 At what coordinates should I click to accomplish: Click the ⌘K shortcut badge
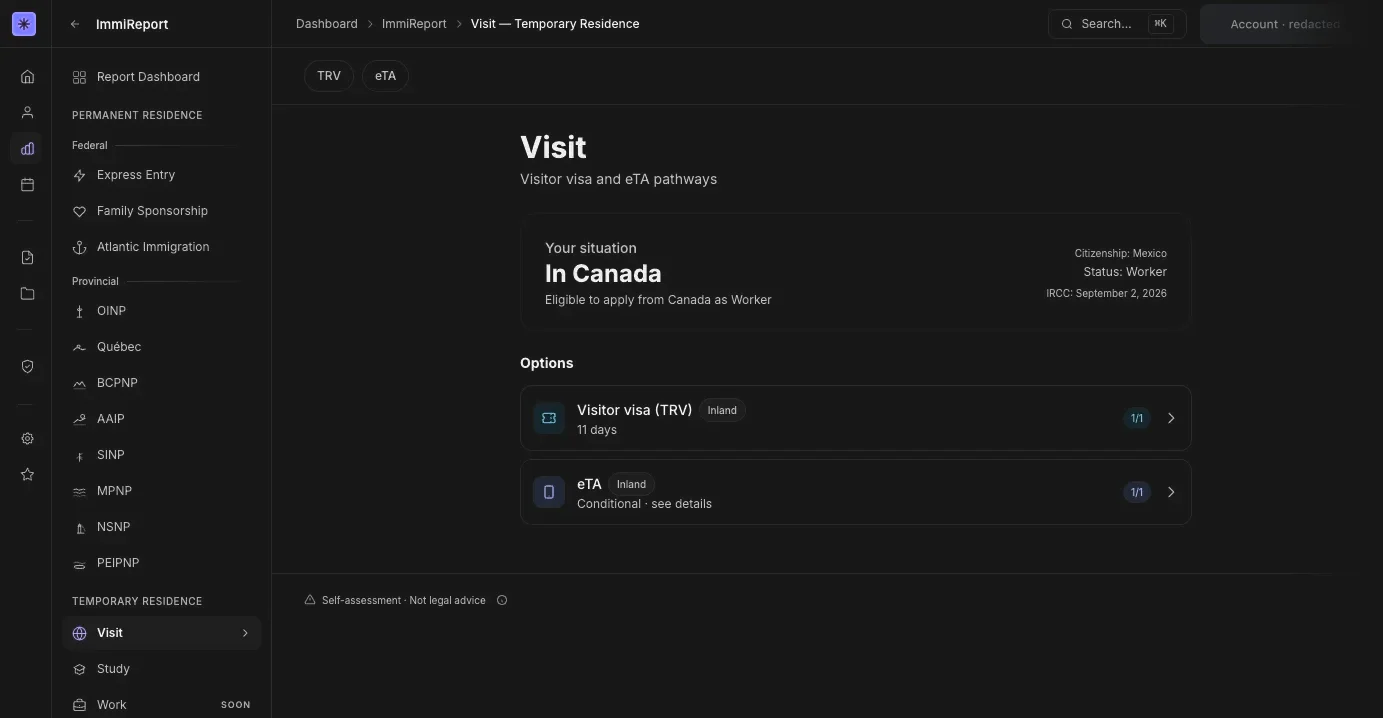click(1160, 24)
